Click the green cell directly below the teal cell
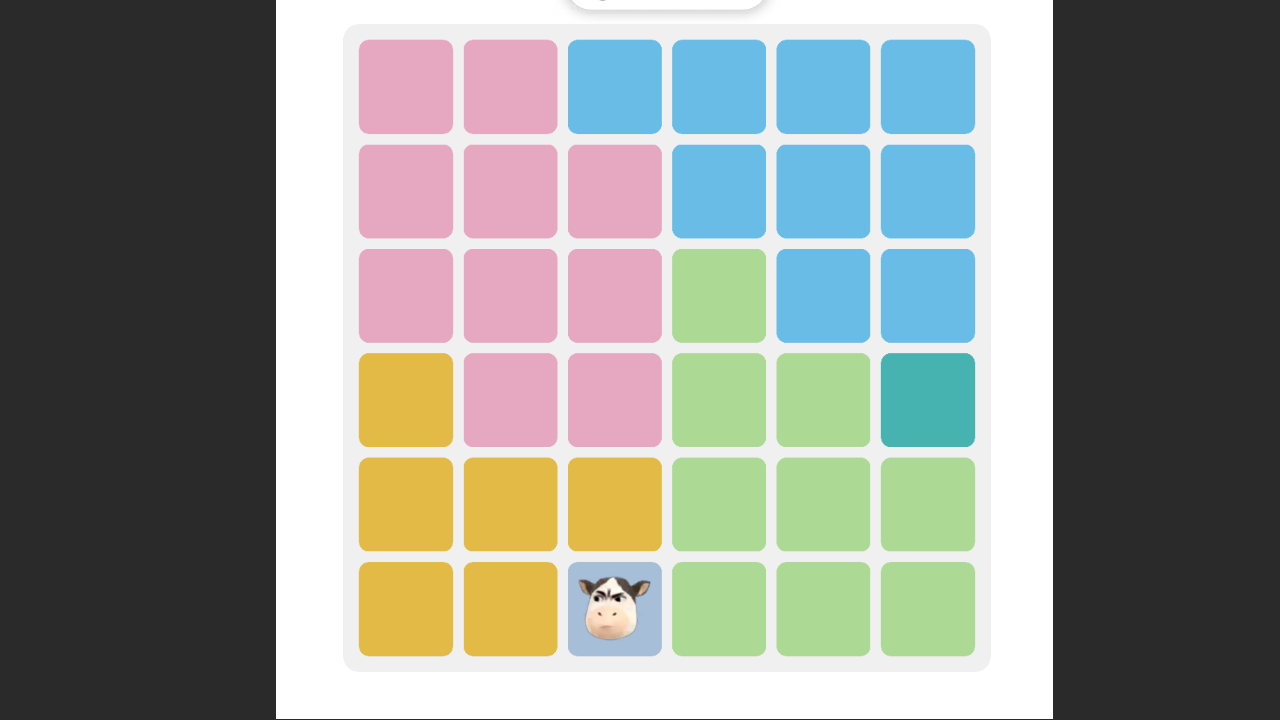 928,504
